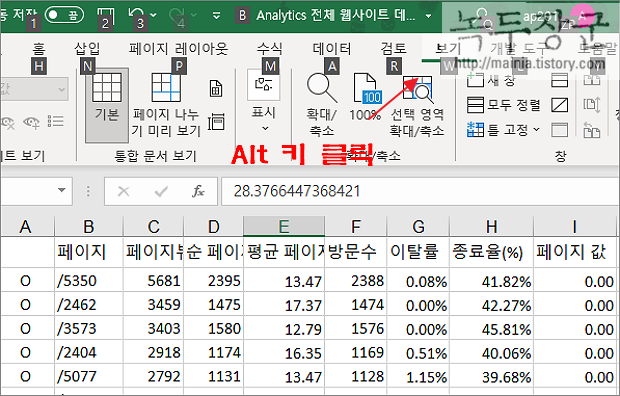Click cell with 0.51%
This screenshot has height=396, width=620.
pos(418,353)
